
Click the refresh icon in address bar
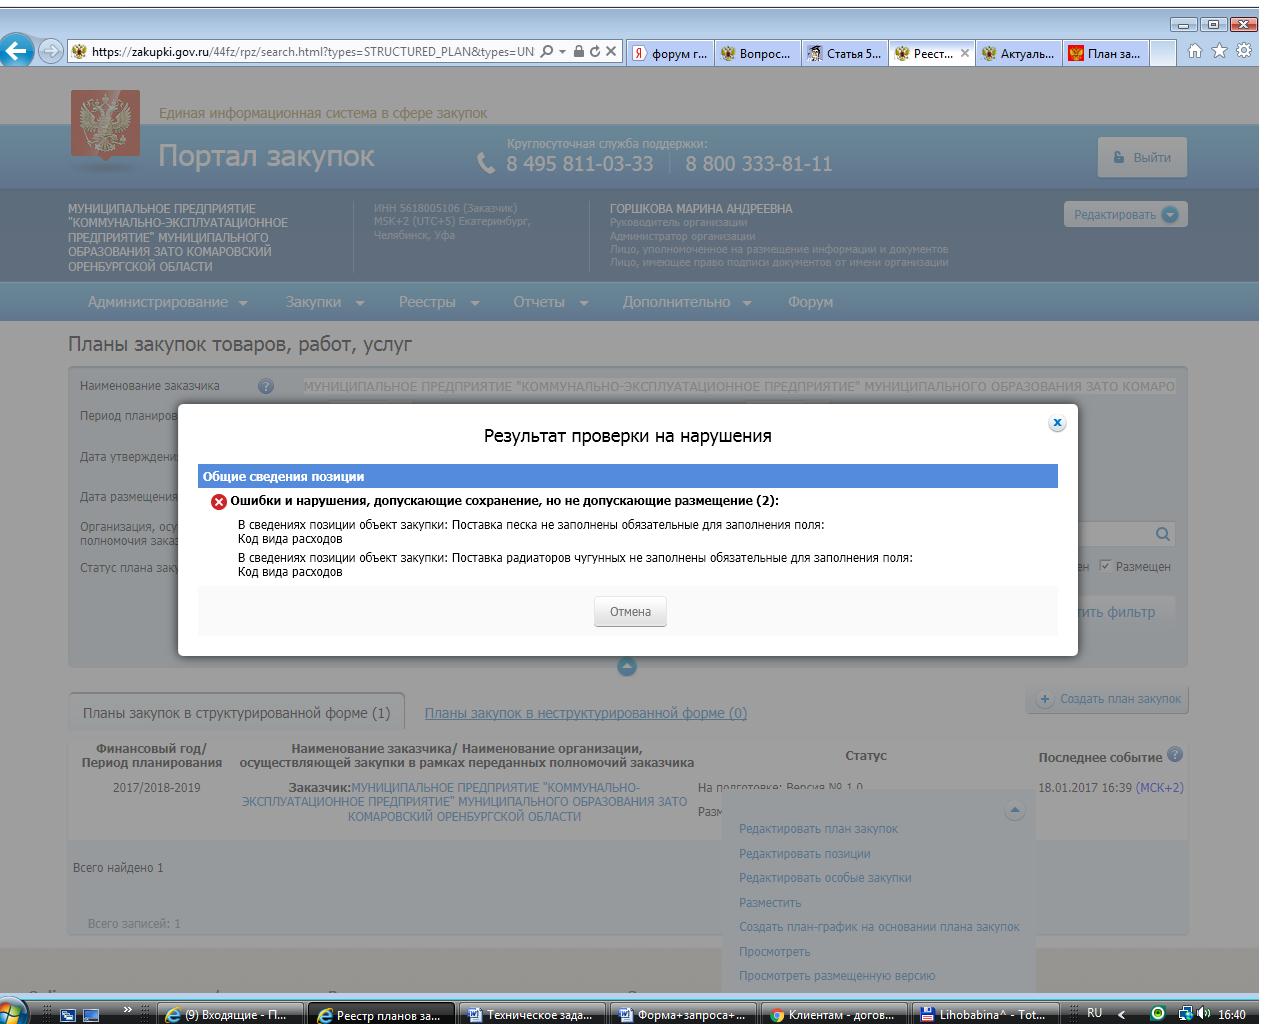pos(595,52)
